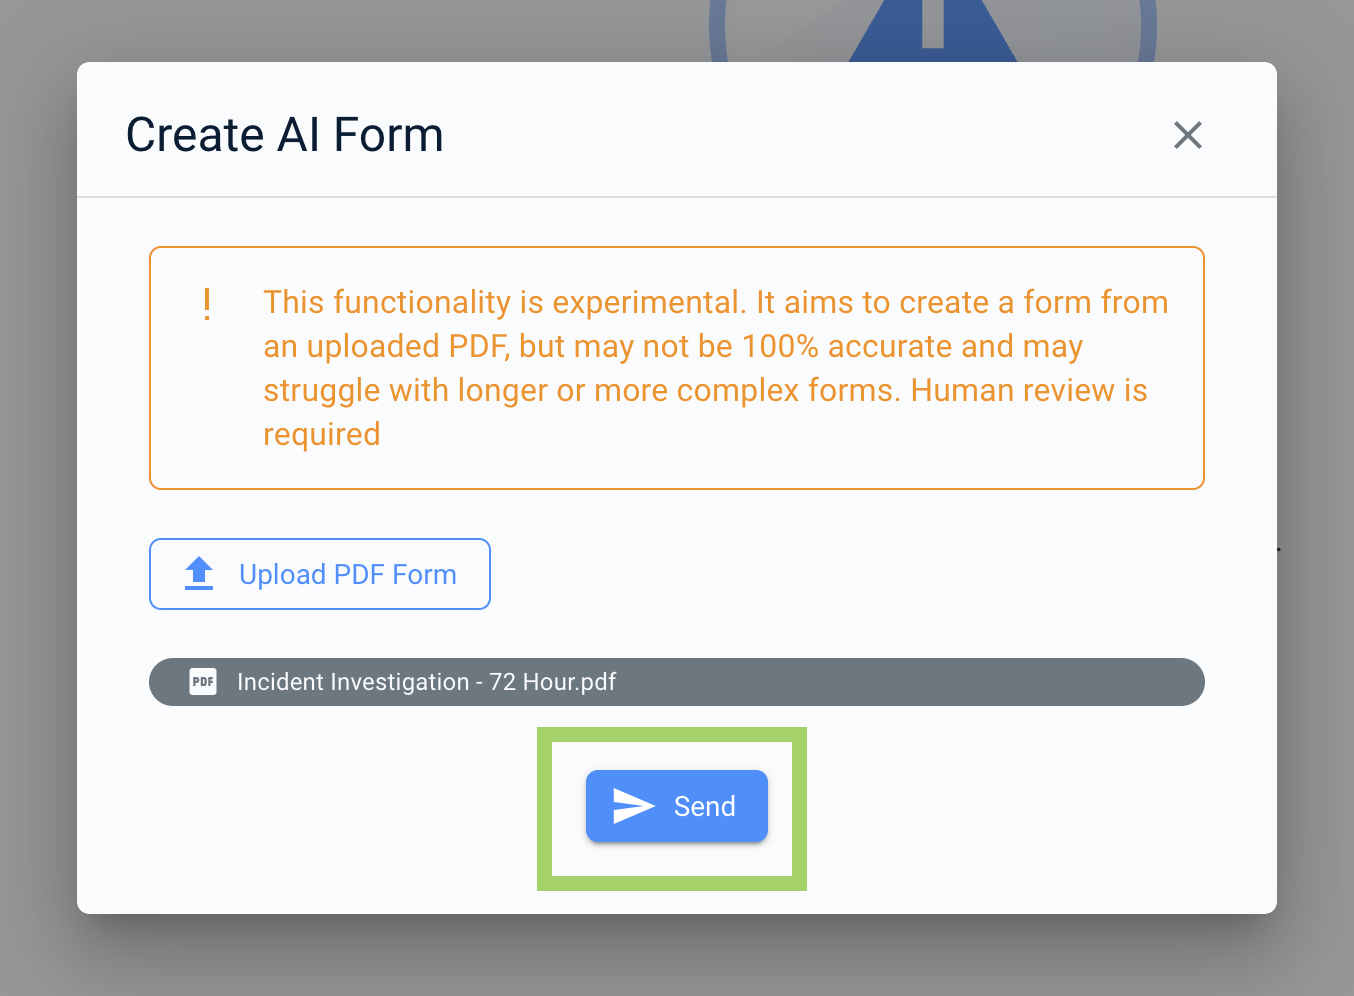Click the blue upload arrow icon

coord(199,573)
